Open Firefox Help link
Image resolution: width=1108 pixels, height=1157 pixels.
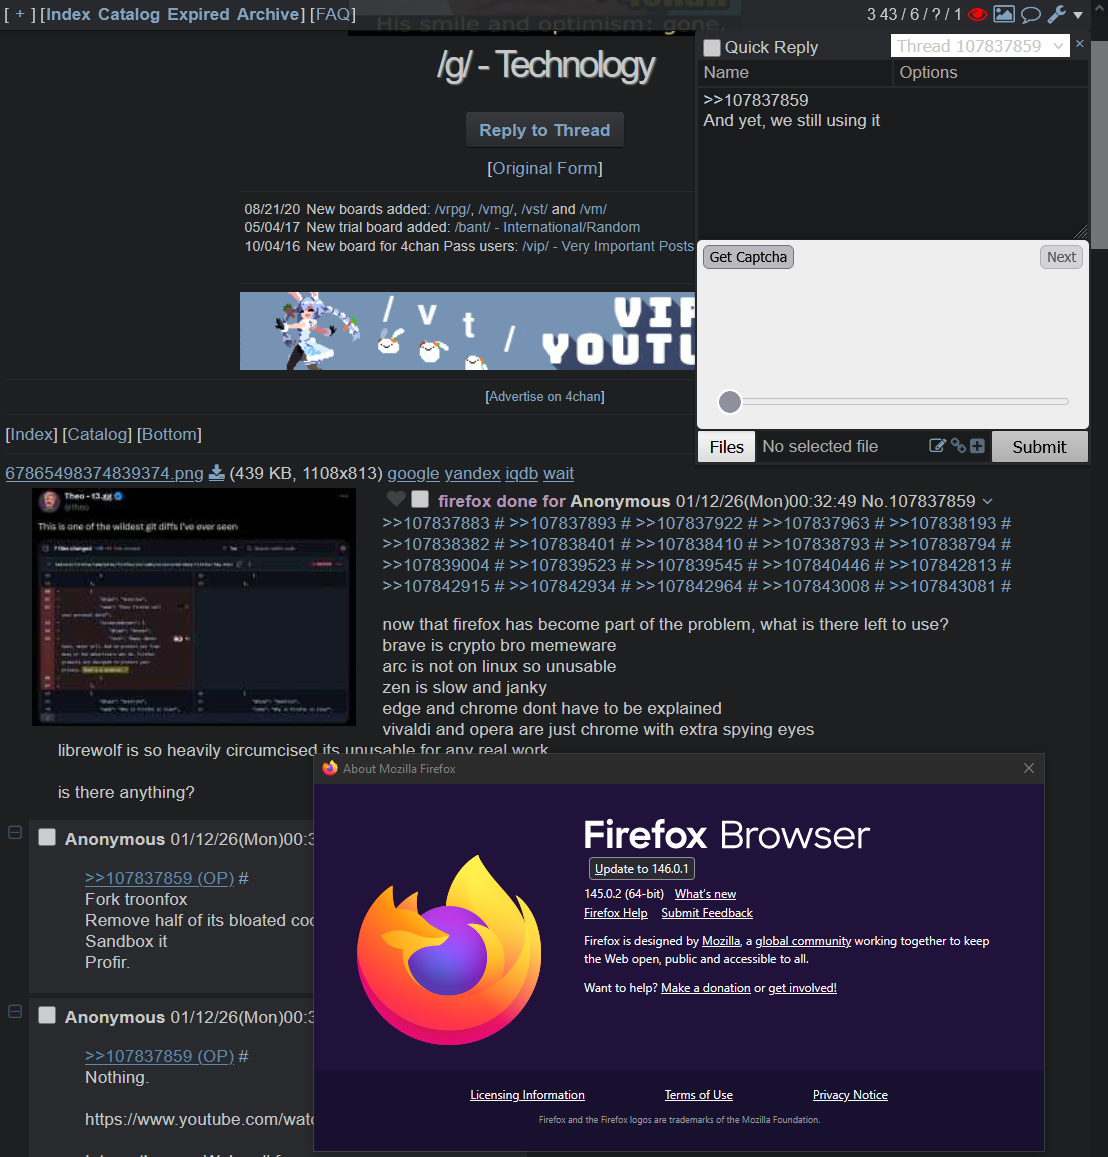tap(615, 913)
